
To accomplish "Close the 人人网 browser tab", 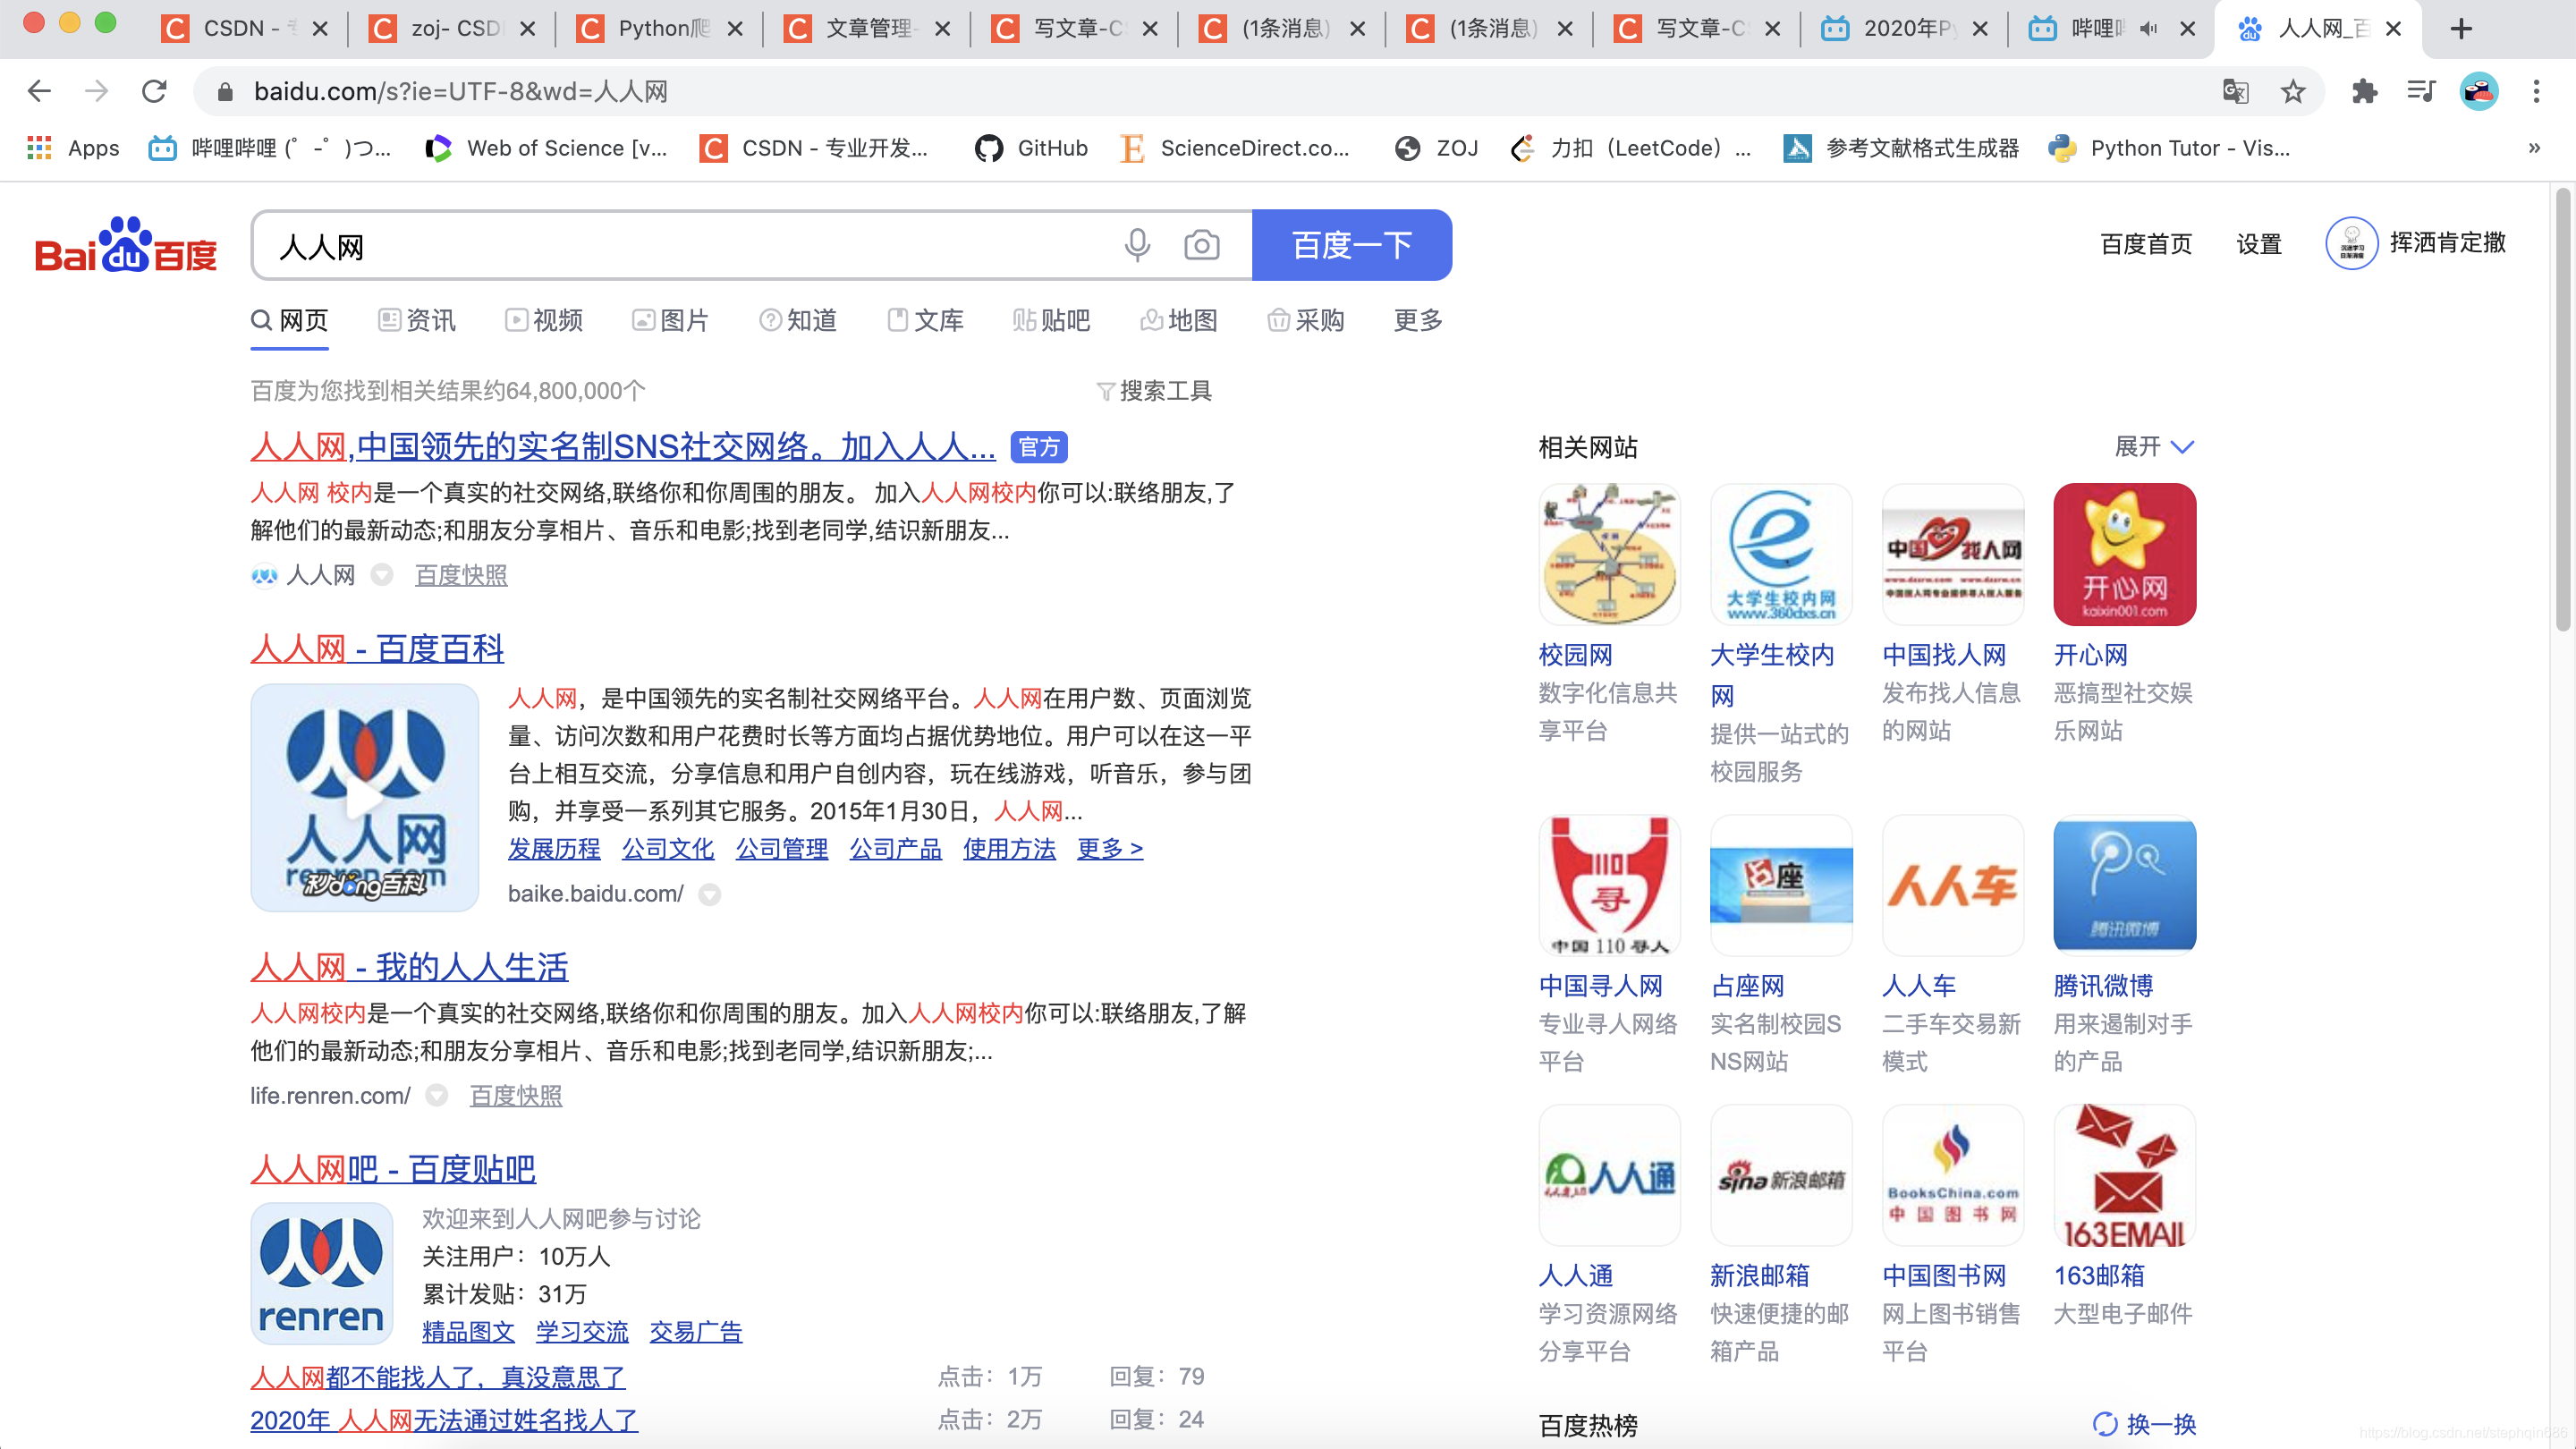I will [x=2393, y=29].
